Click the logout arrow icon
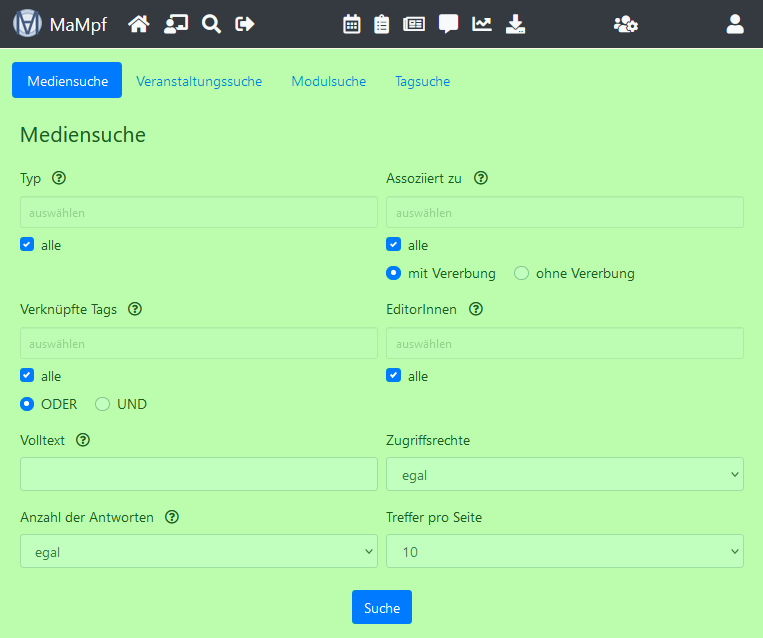Screen dimensions: 763x638 pyautogui.click(x=245, y=24)
